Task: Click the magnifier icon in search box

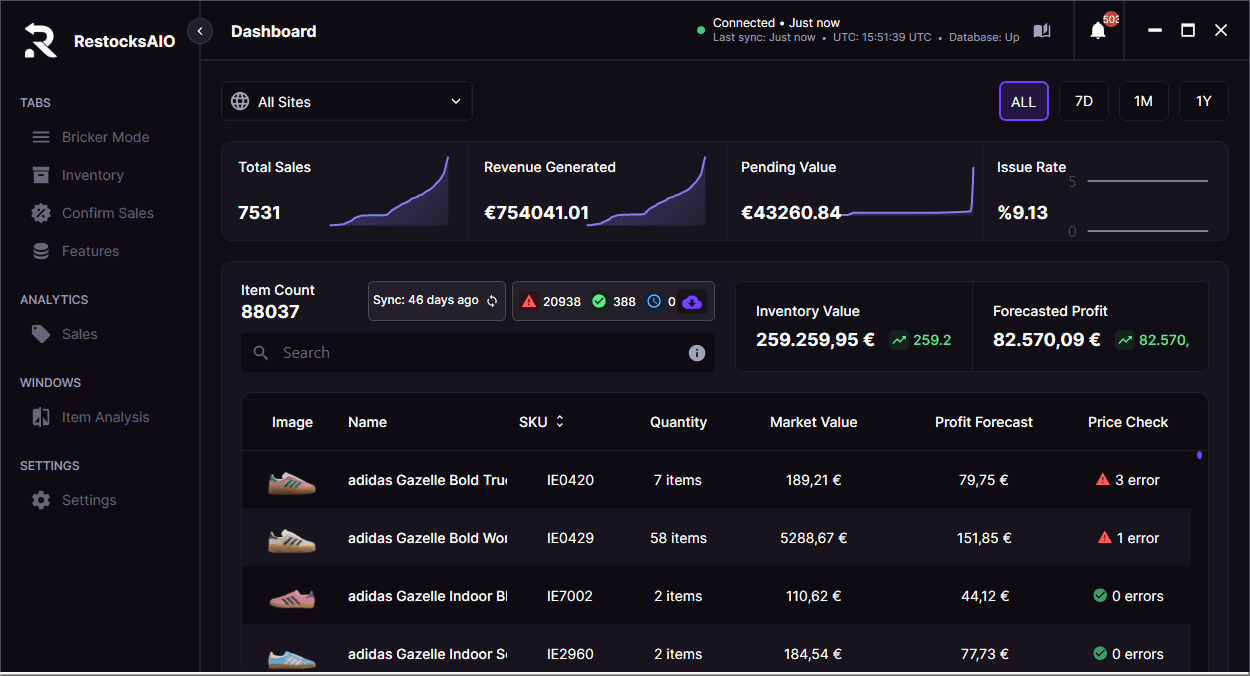Action: pos(261,353)
